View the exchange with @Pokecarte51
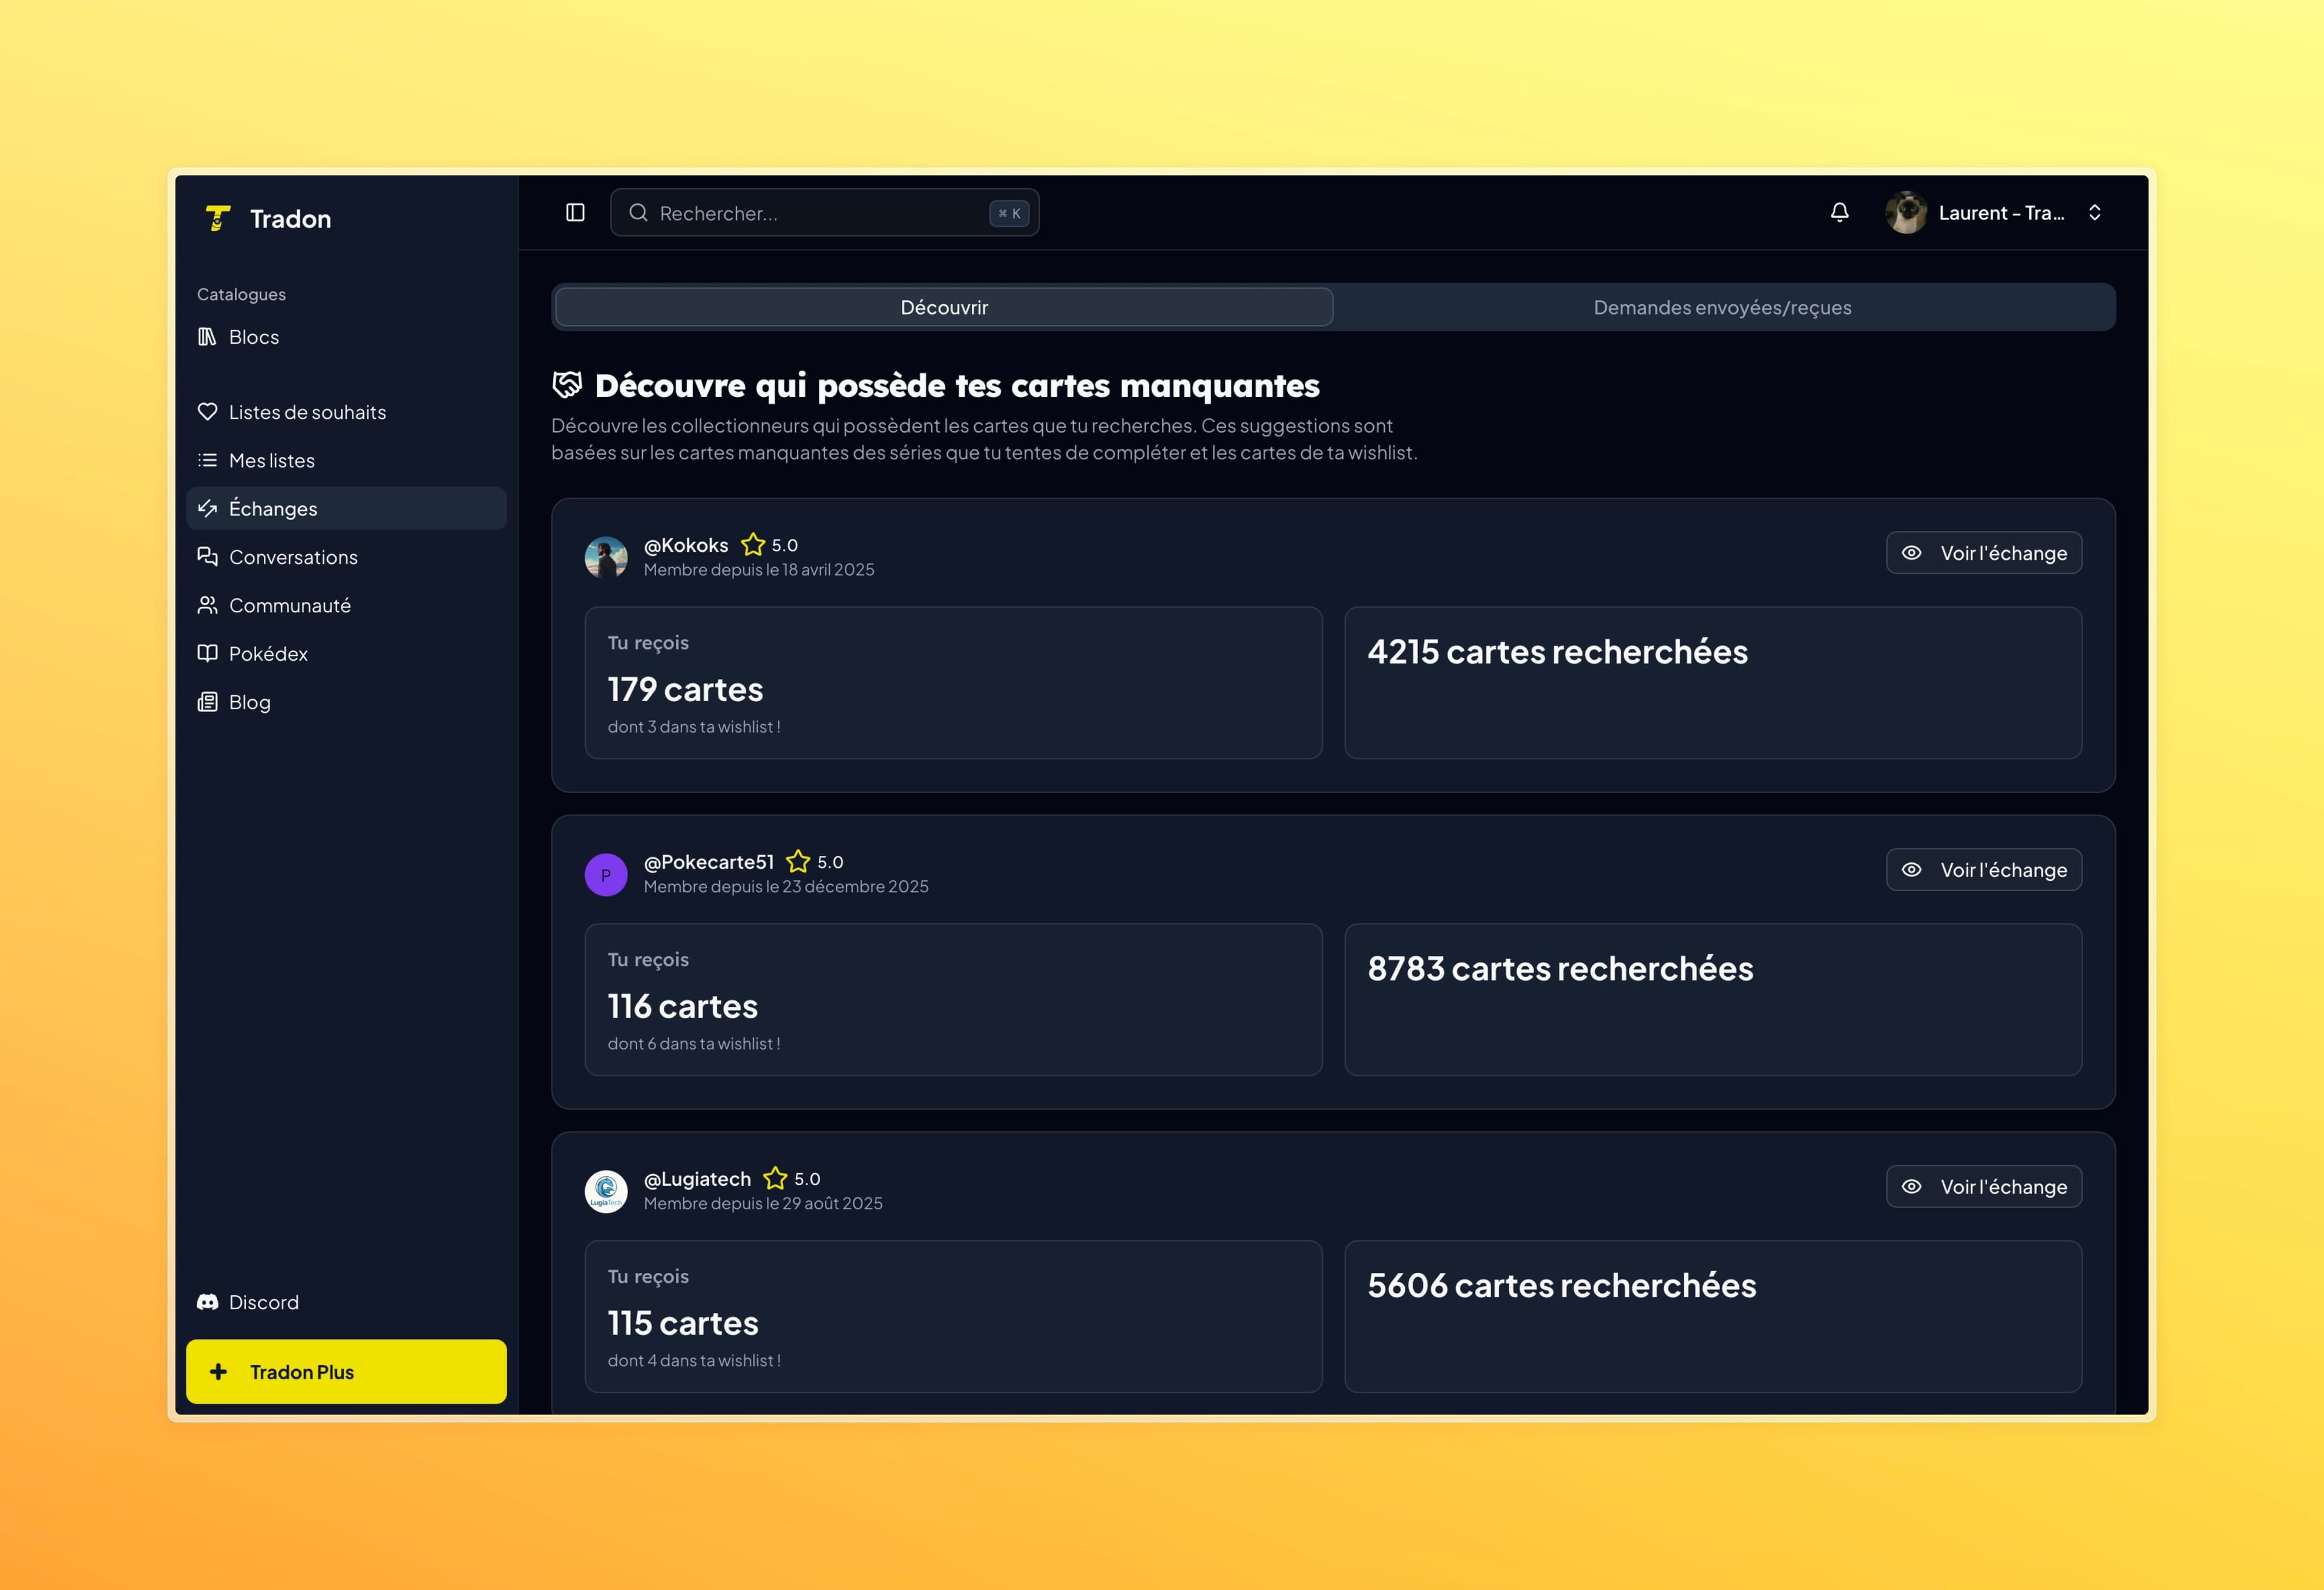Viewport: 2324px width, 1590px height. point(1983,870)
